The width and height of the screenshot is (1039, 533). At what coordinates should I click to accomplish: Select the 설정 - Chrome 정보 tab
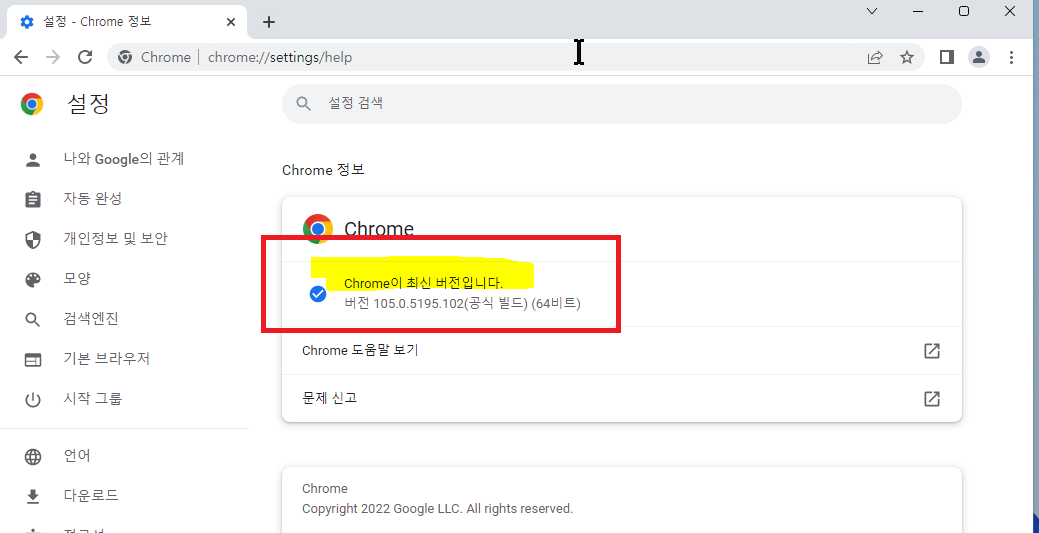click(x=128, y=22)
